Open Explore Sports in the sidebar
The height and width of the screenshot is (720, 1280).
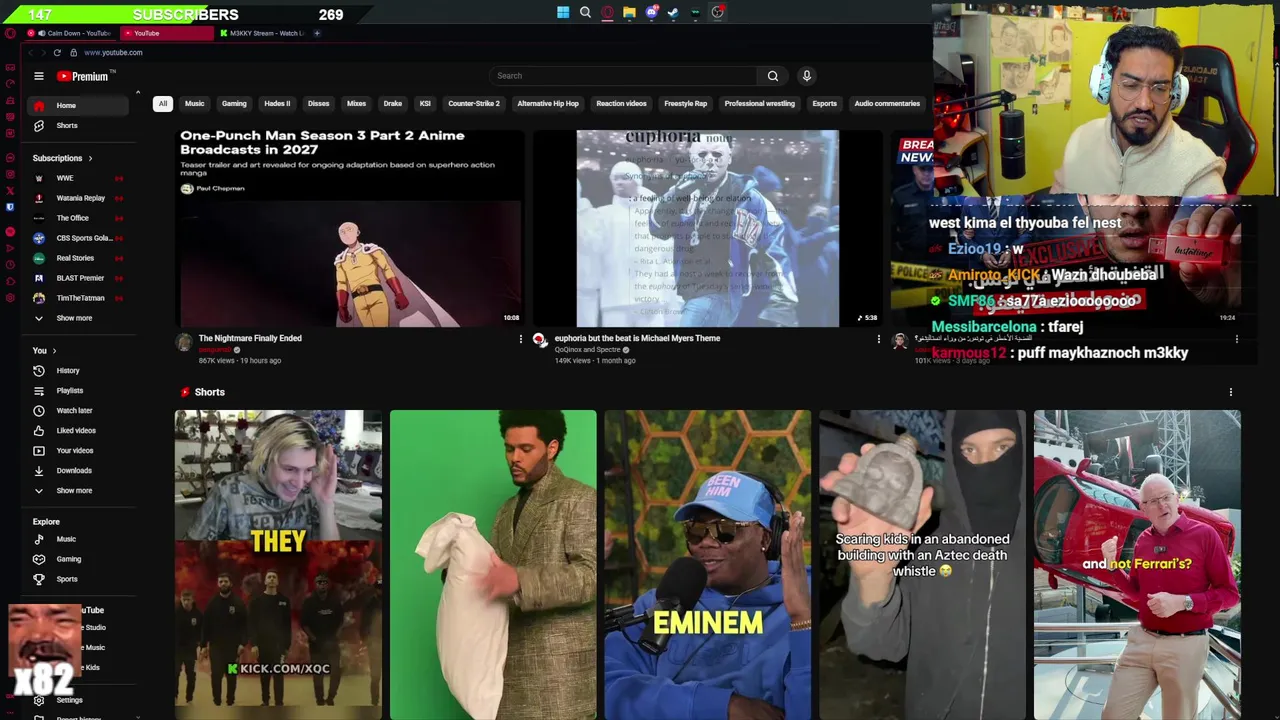click(78, 579)
